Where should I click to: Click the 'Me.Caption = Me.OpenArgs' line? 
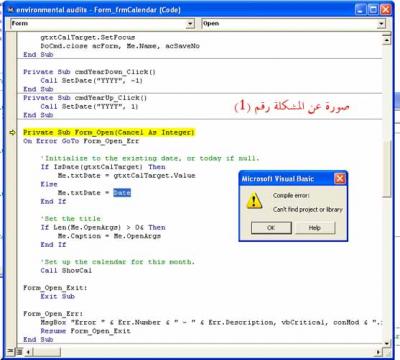click(x=109, y=236)
